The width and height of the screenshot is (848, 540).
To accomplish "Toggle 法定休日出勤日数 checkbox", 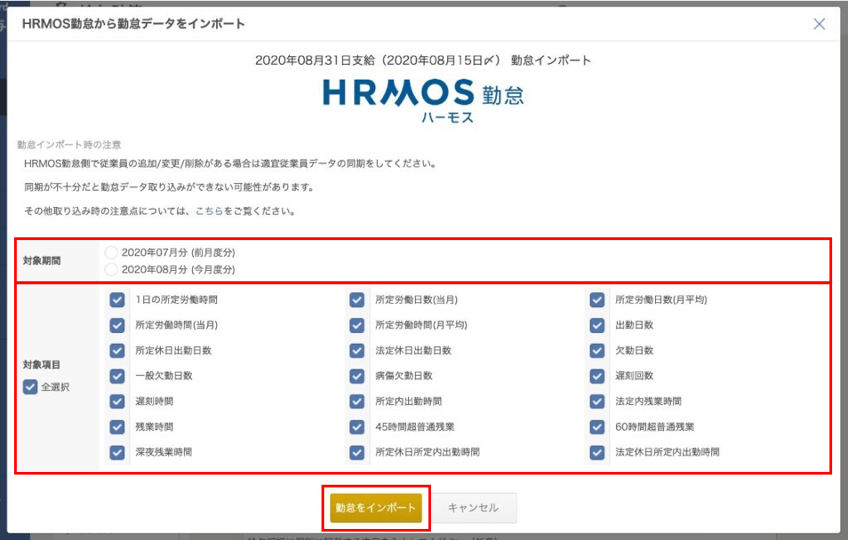I will click(357, 351).
